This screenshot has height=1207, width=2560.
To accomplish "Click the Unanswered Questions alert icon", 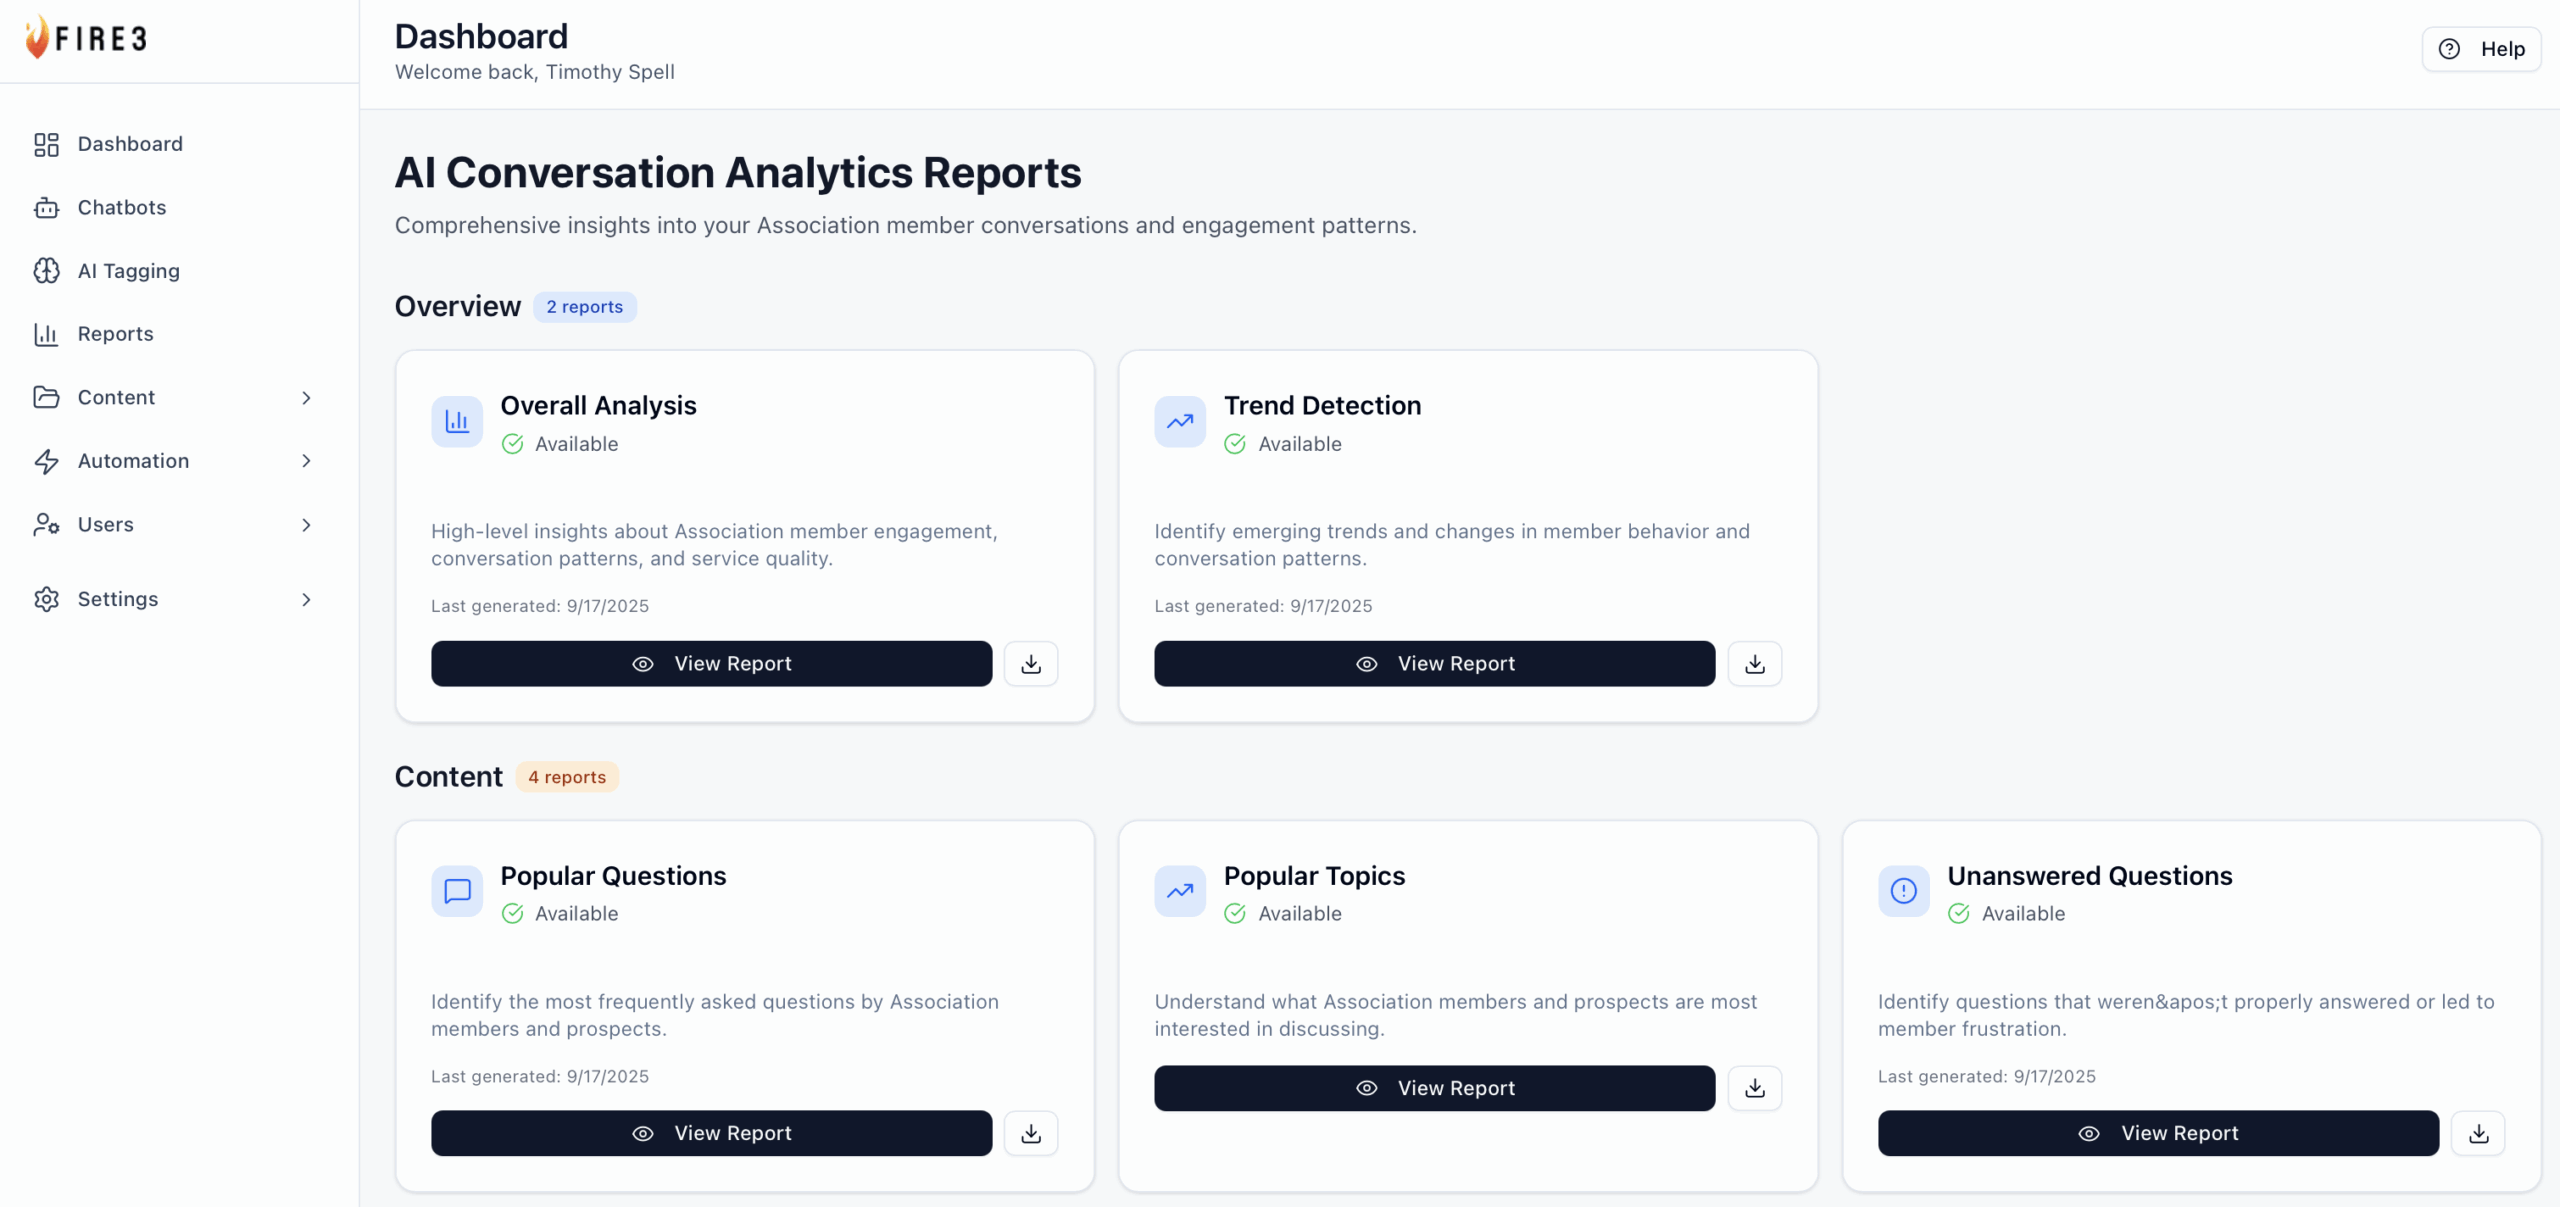I will pyautogui.click(x=1904, y=891).
